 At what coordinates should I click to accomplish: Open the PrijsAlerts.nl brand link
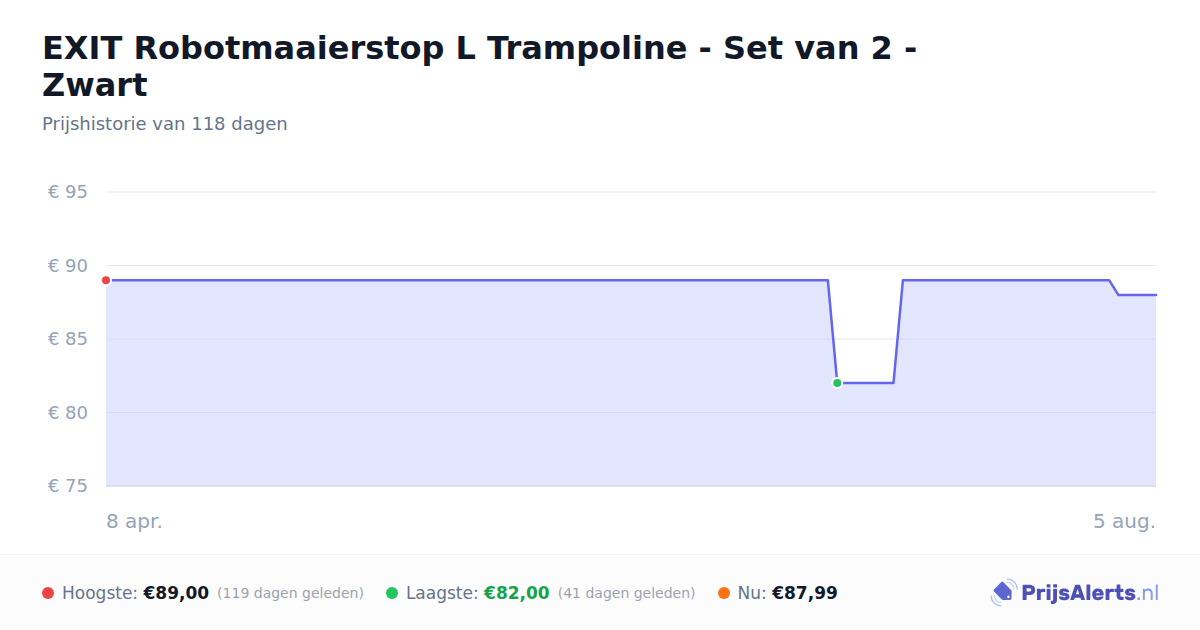pos(1075,593)
